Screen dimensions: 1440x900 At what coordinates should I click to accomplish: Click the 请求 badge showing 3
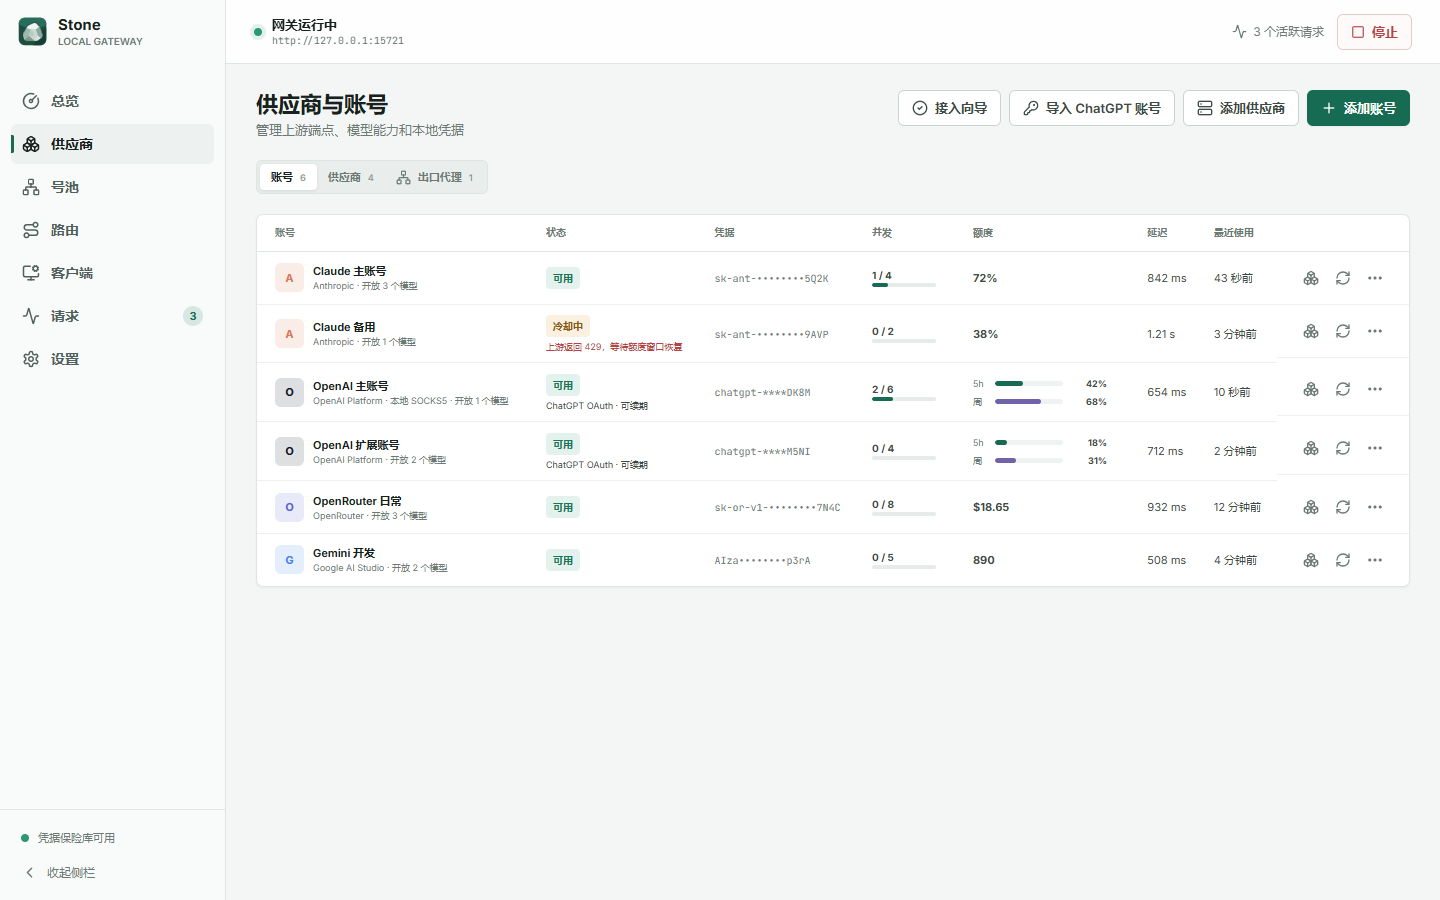(193, 316)
